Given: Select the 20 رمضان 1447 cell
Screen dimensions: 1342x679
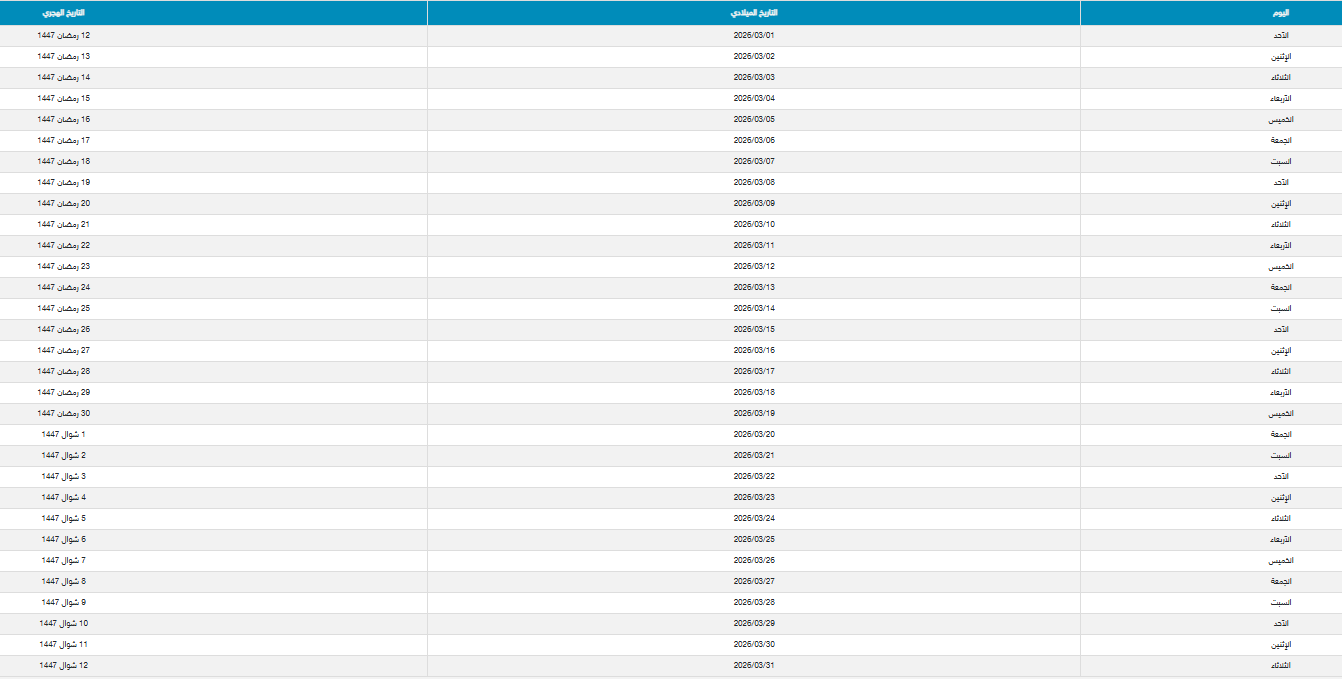Looking at the screenshot, I should 64,203.
